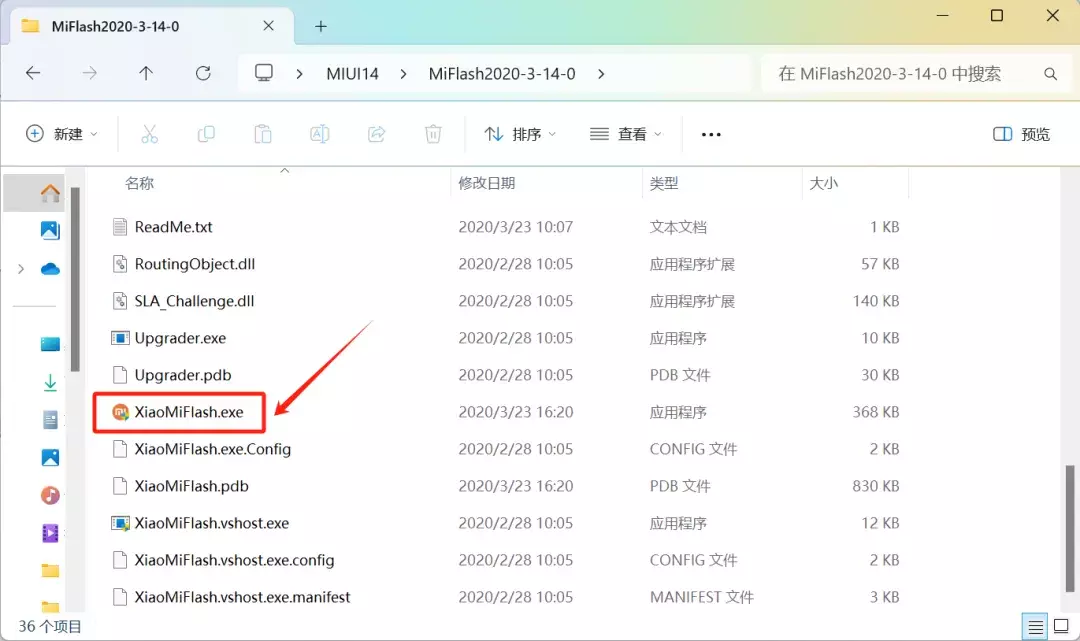Cut selected item with scissors icon
Viewport: 1080px width, 641px height.
pyautogui.click(x=149, y=134)
